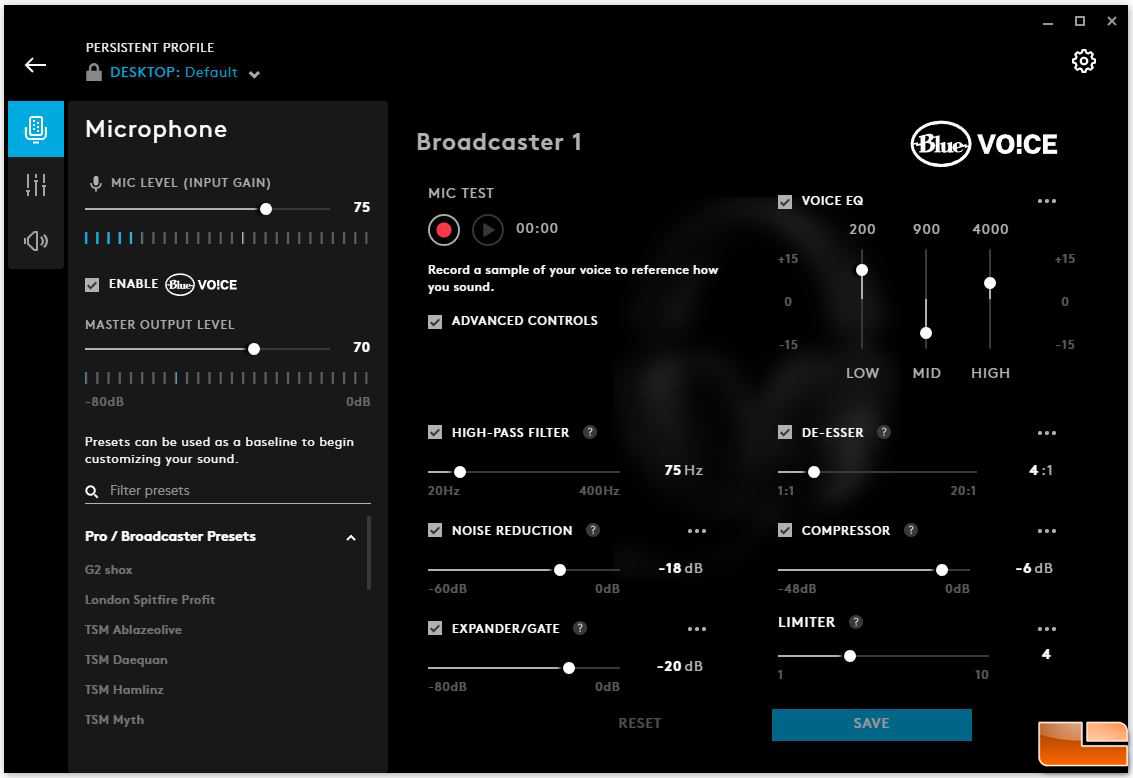
Task: Focus the Filter presets search field
Action: (228, 491)
